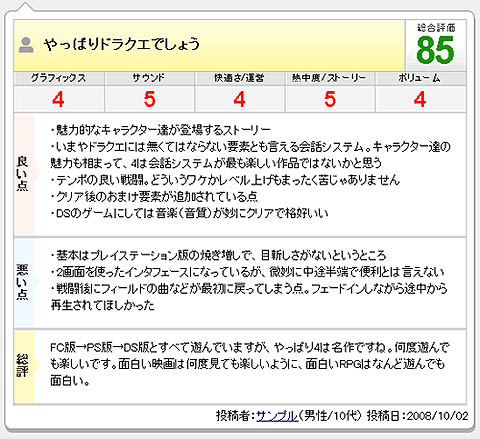Open the サンプル poster profile link
This screenshot has width=480, height=439.
(277, 416)
